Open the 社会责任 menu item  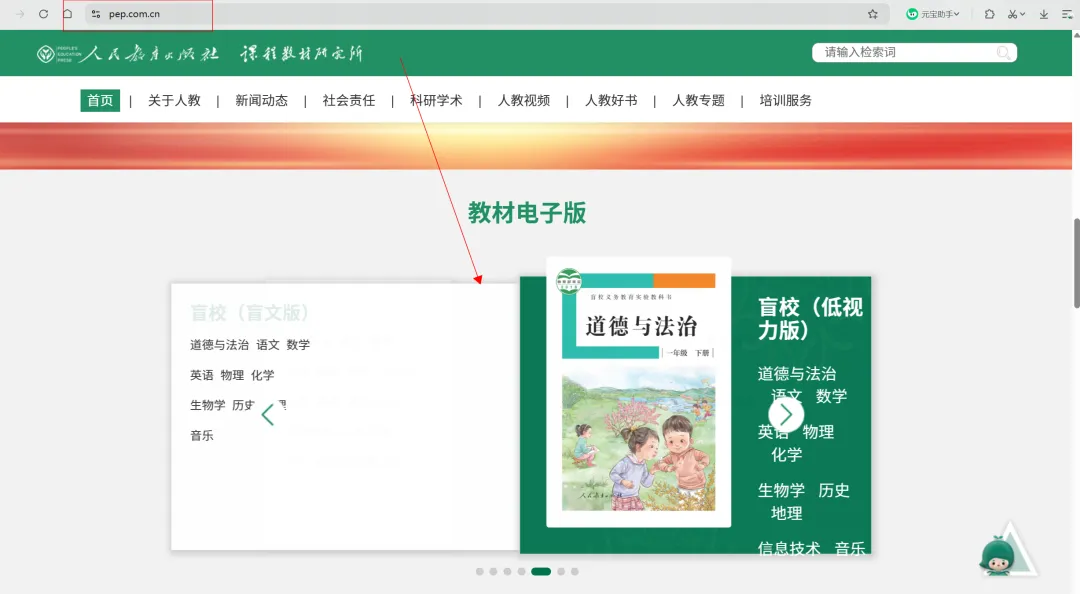349,101
